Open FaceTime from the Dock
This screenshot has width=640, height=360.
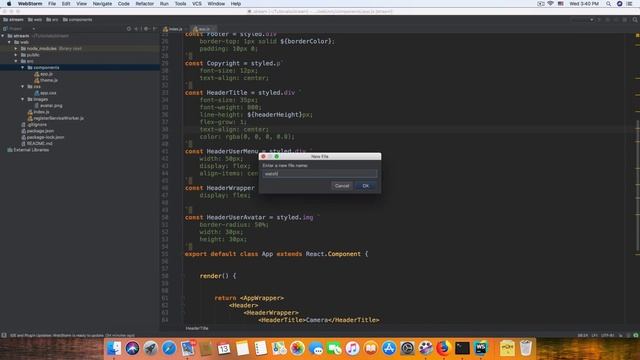pyautogui.click(x=334, y=348)
